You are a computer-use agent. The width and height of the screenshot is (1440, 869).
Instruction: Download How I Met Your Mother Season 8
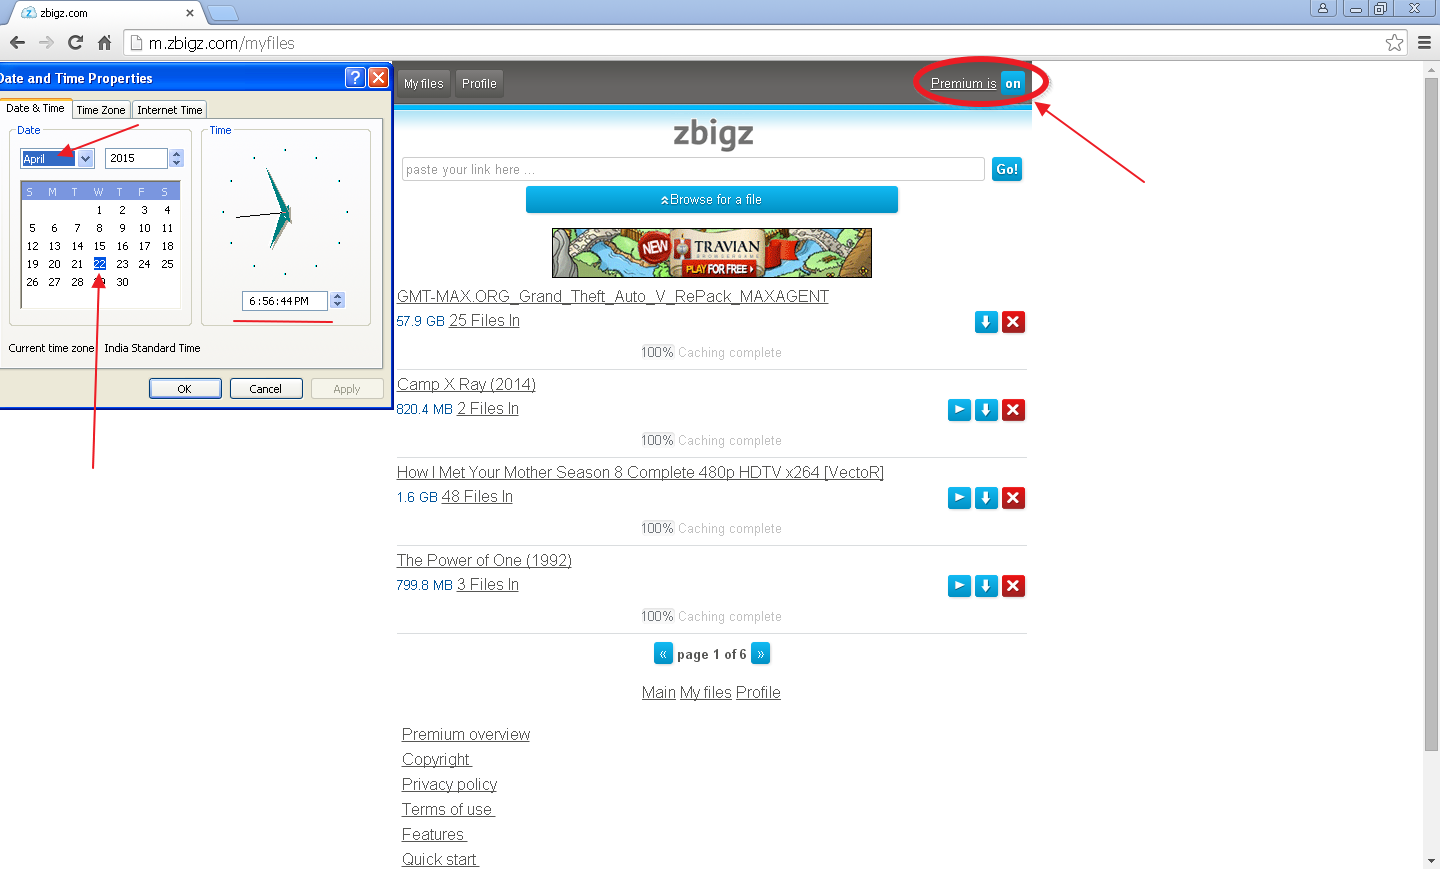click(x=986, y=498)
